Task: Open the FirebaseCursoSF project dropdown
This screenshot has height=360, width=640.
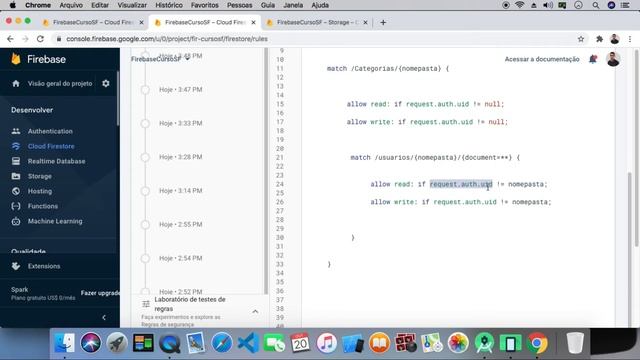Action: (x=160, y=59)
